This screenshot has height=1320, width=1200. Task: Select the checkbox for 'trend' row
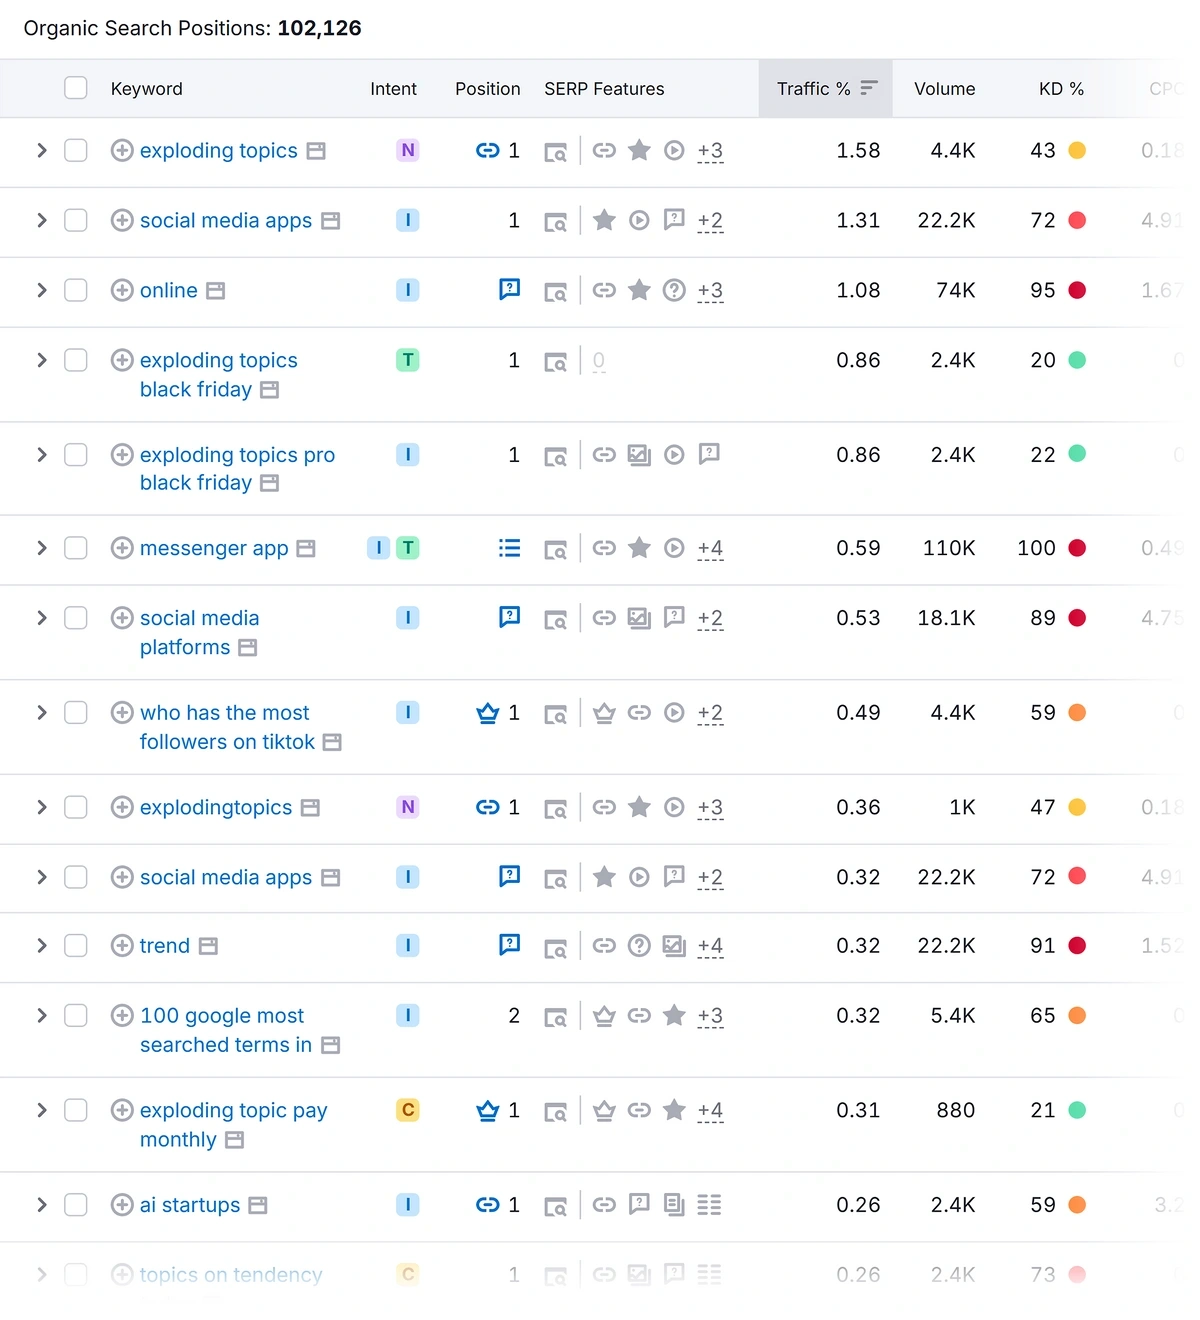pyautogui.click(x=76, y=946)
